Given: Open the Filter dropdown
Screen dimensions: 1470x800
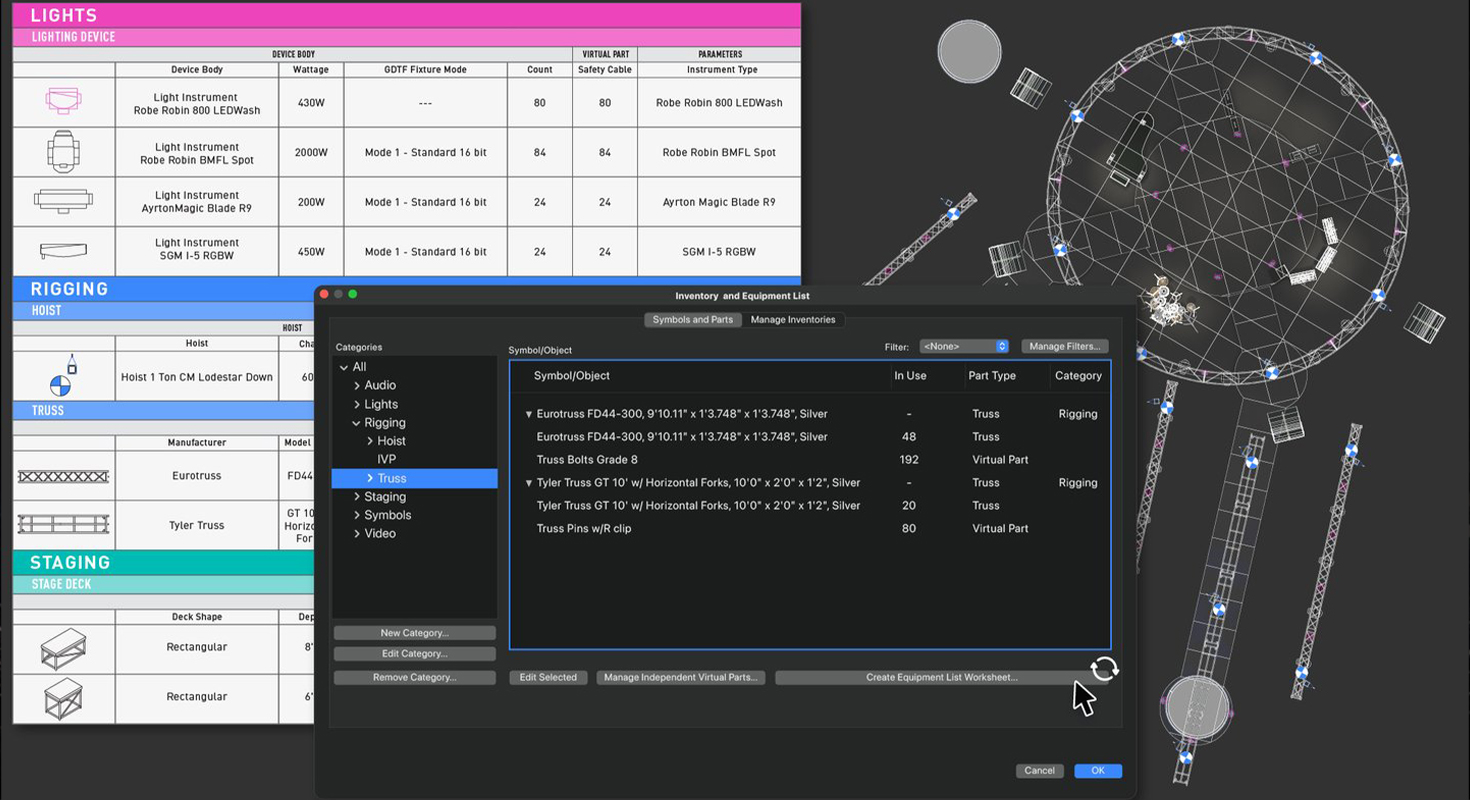Looking at the screenshot, I should [x=964, y=346].
